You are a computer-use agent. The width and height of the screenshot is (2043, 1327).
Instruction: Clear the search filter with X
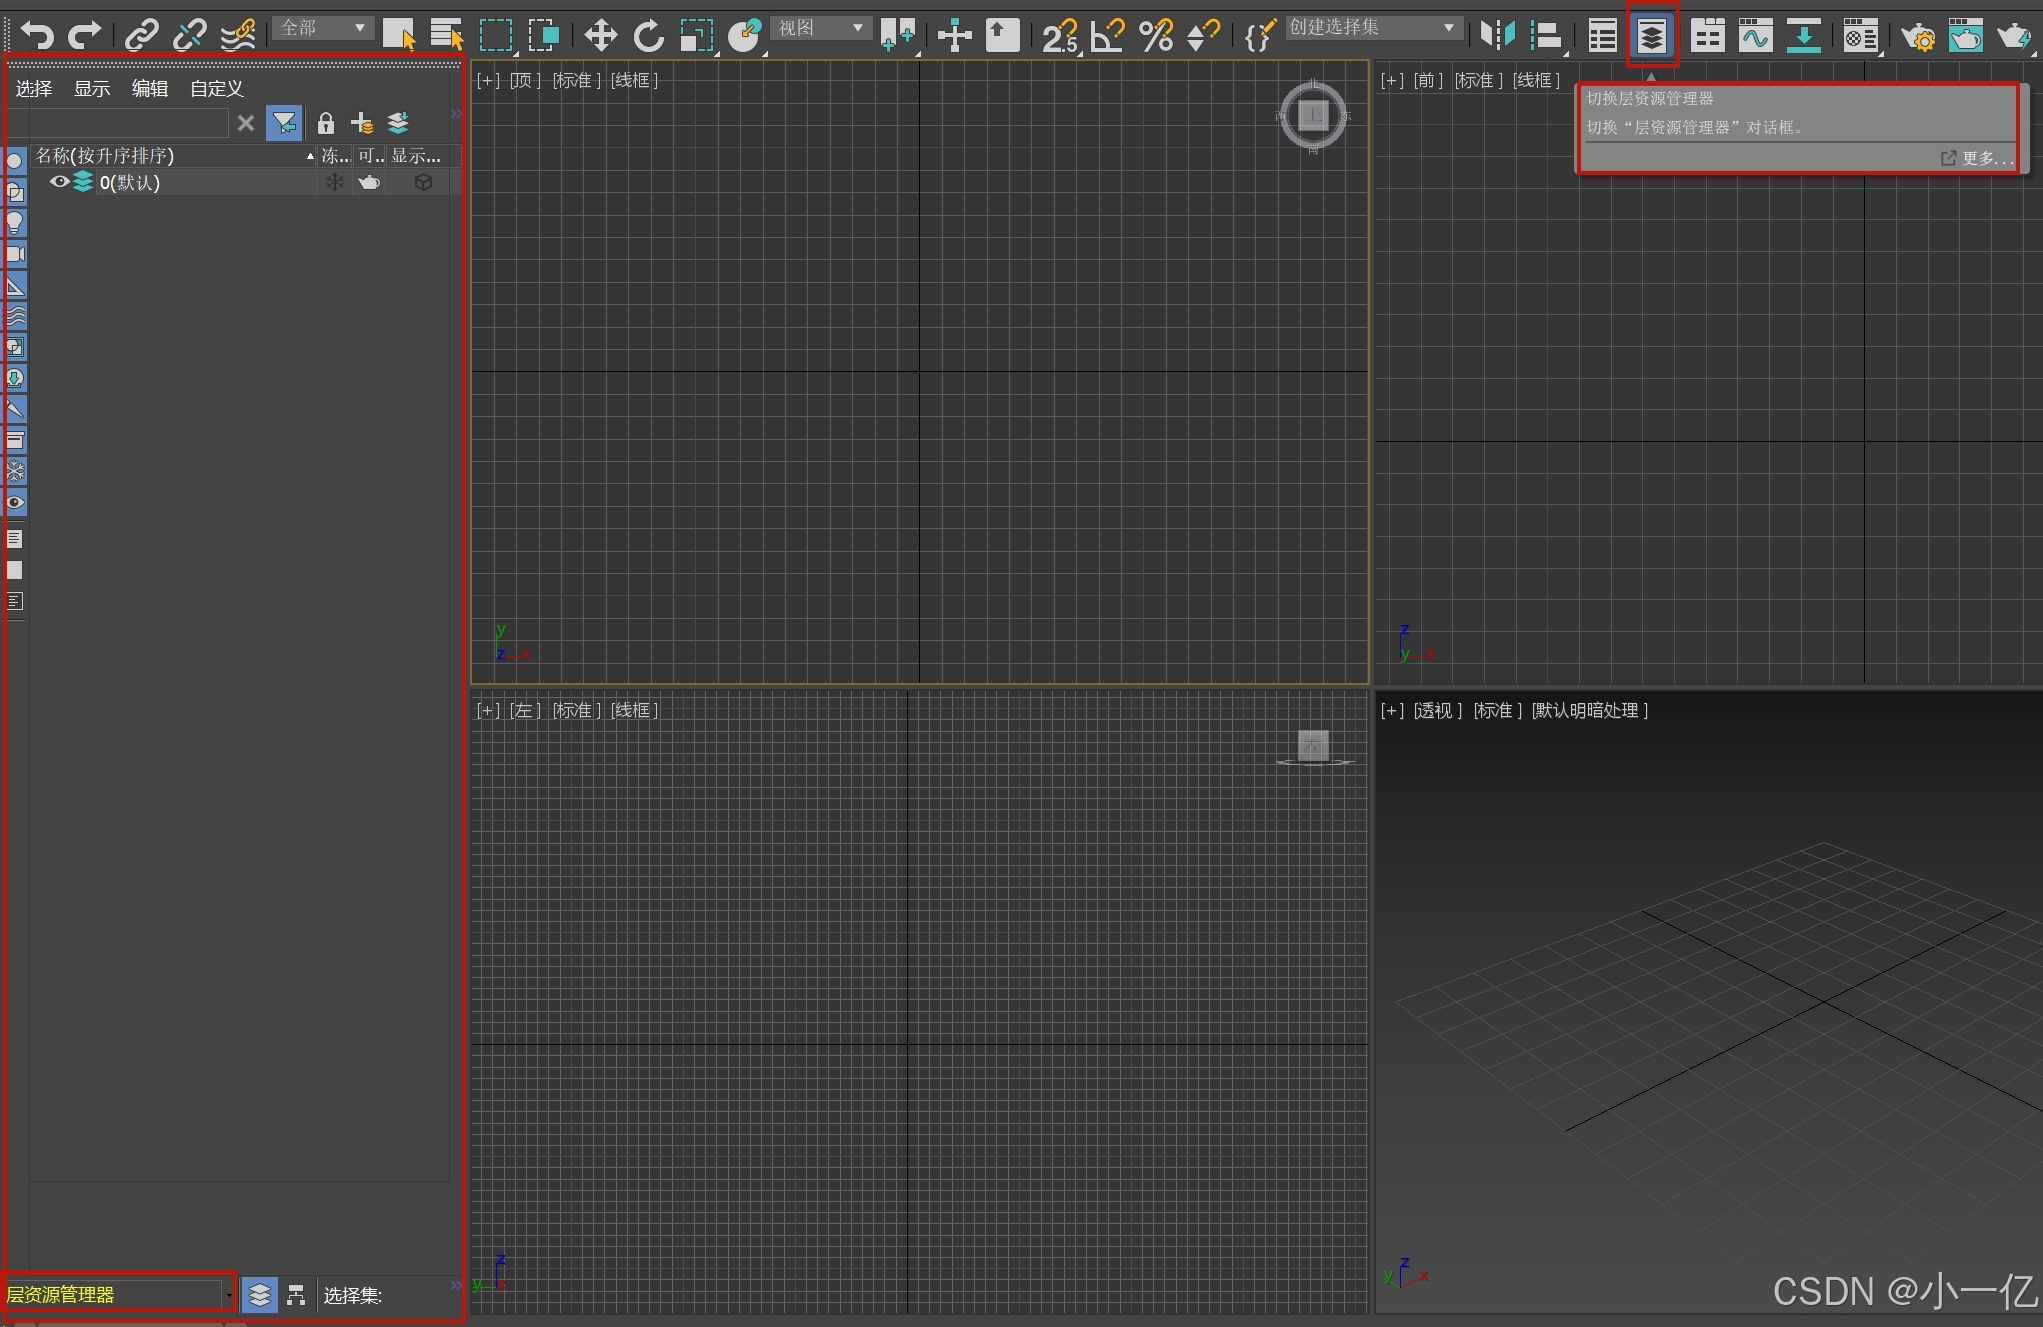(x=246, y=123)
